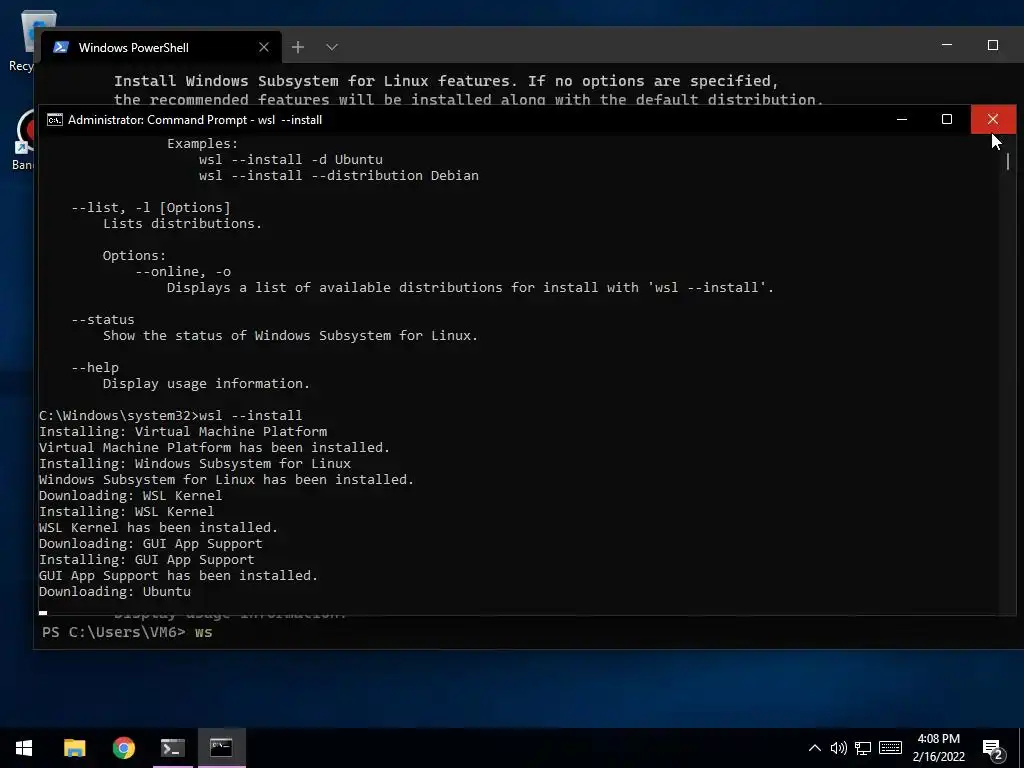1024x768 pixels.
Task: Minimize the Administrator Command Prompt window
Action: 902,120
